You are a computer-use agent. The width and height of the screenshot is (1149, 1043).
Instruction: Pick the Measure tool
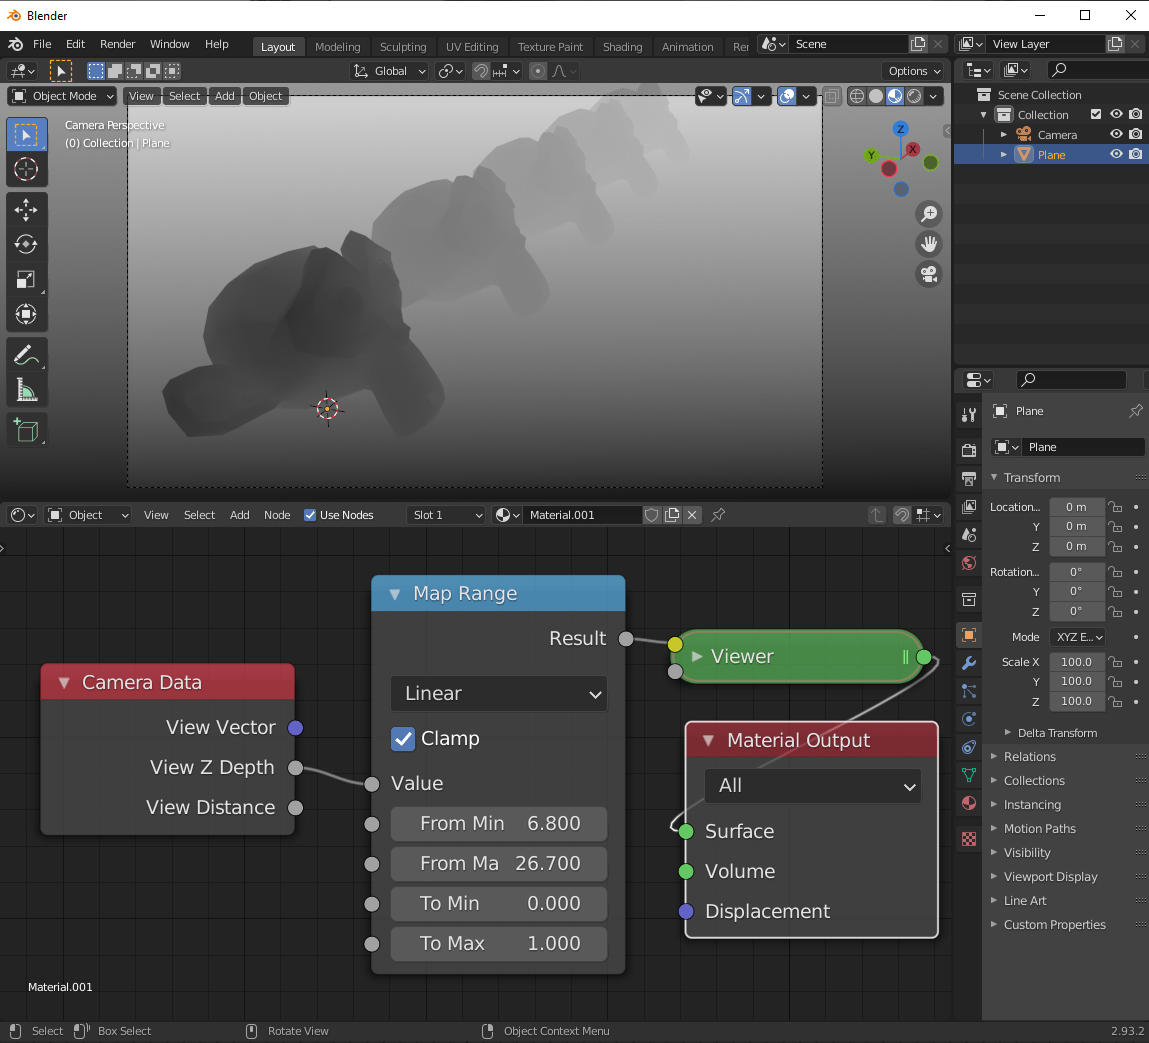pyautogui.click(x=27, y=389)
